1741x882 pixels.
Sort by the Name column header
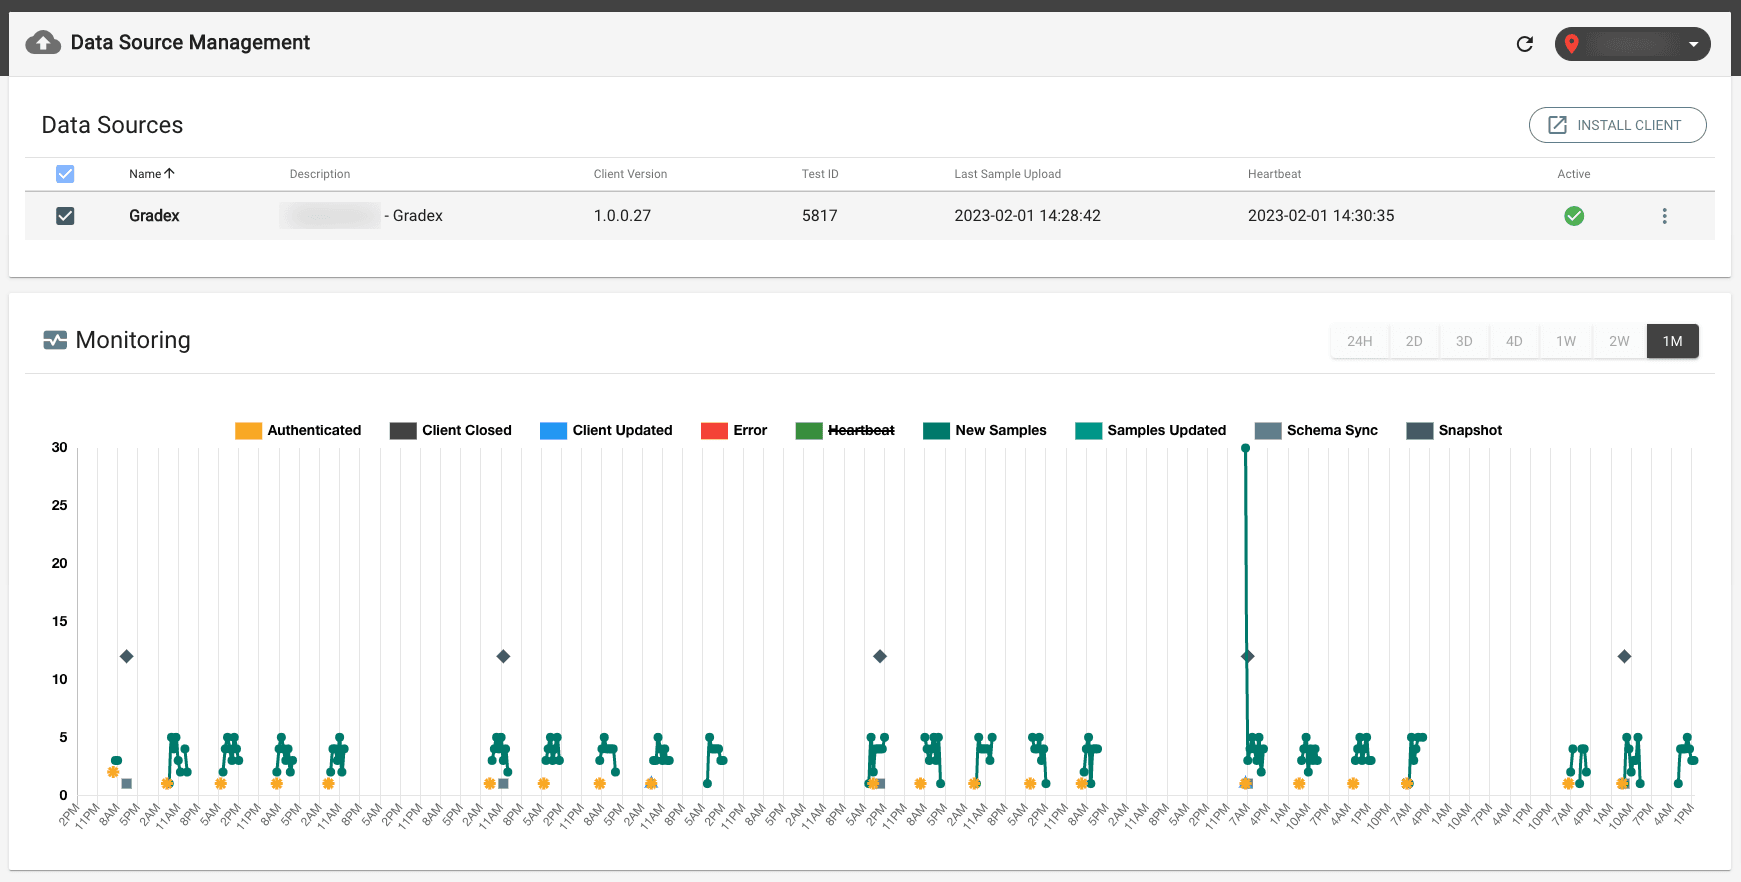[145, 174]
